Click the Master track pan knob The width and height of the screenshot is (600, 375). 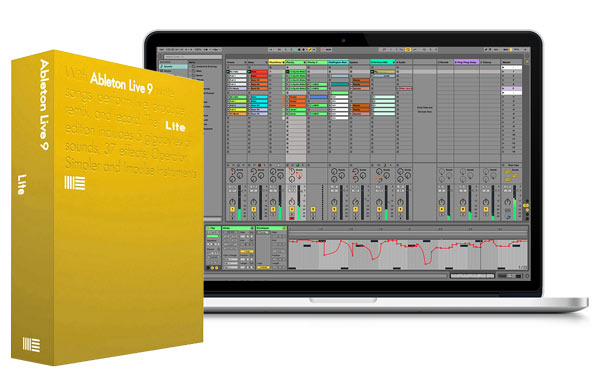tap(507, 202)
